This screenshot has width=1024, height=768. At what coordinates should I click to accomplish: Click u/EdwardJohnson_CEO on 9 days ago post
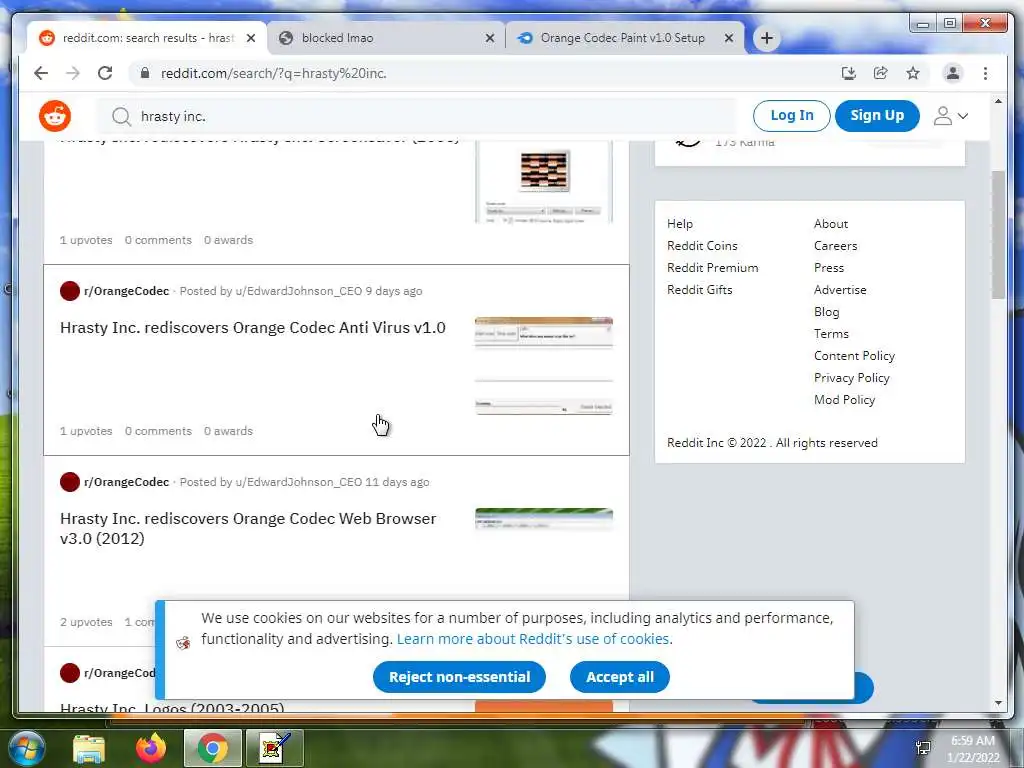pyautogui.click(x=298, y=291)
